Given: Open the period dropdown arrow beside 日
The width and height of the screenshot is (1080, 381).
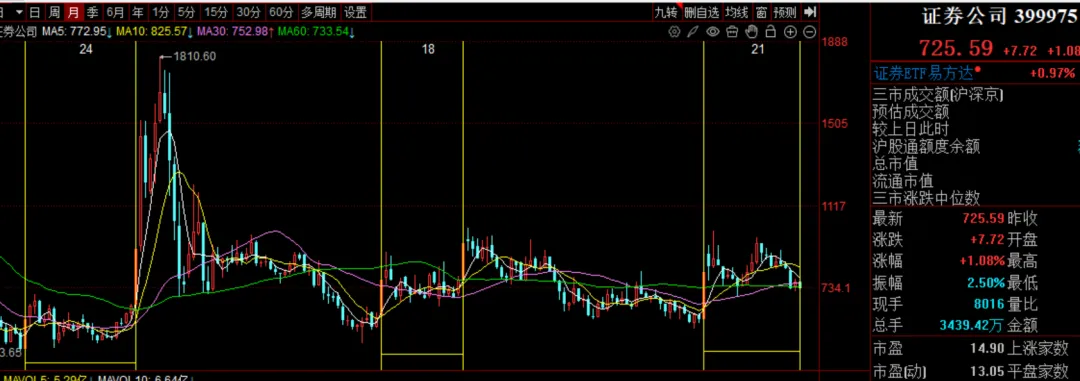Looking at the screenshot, I should pos(20,12).
